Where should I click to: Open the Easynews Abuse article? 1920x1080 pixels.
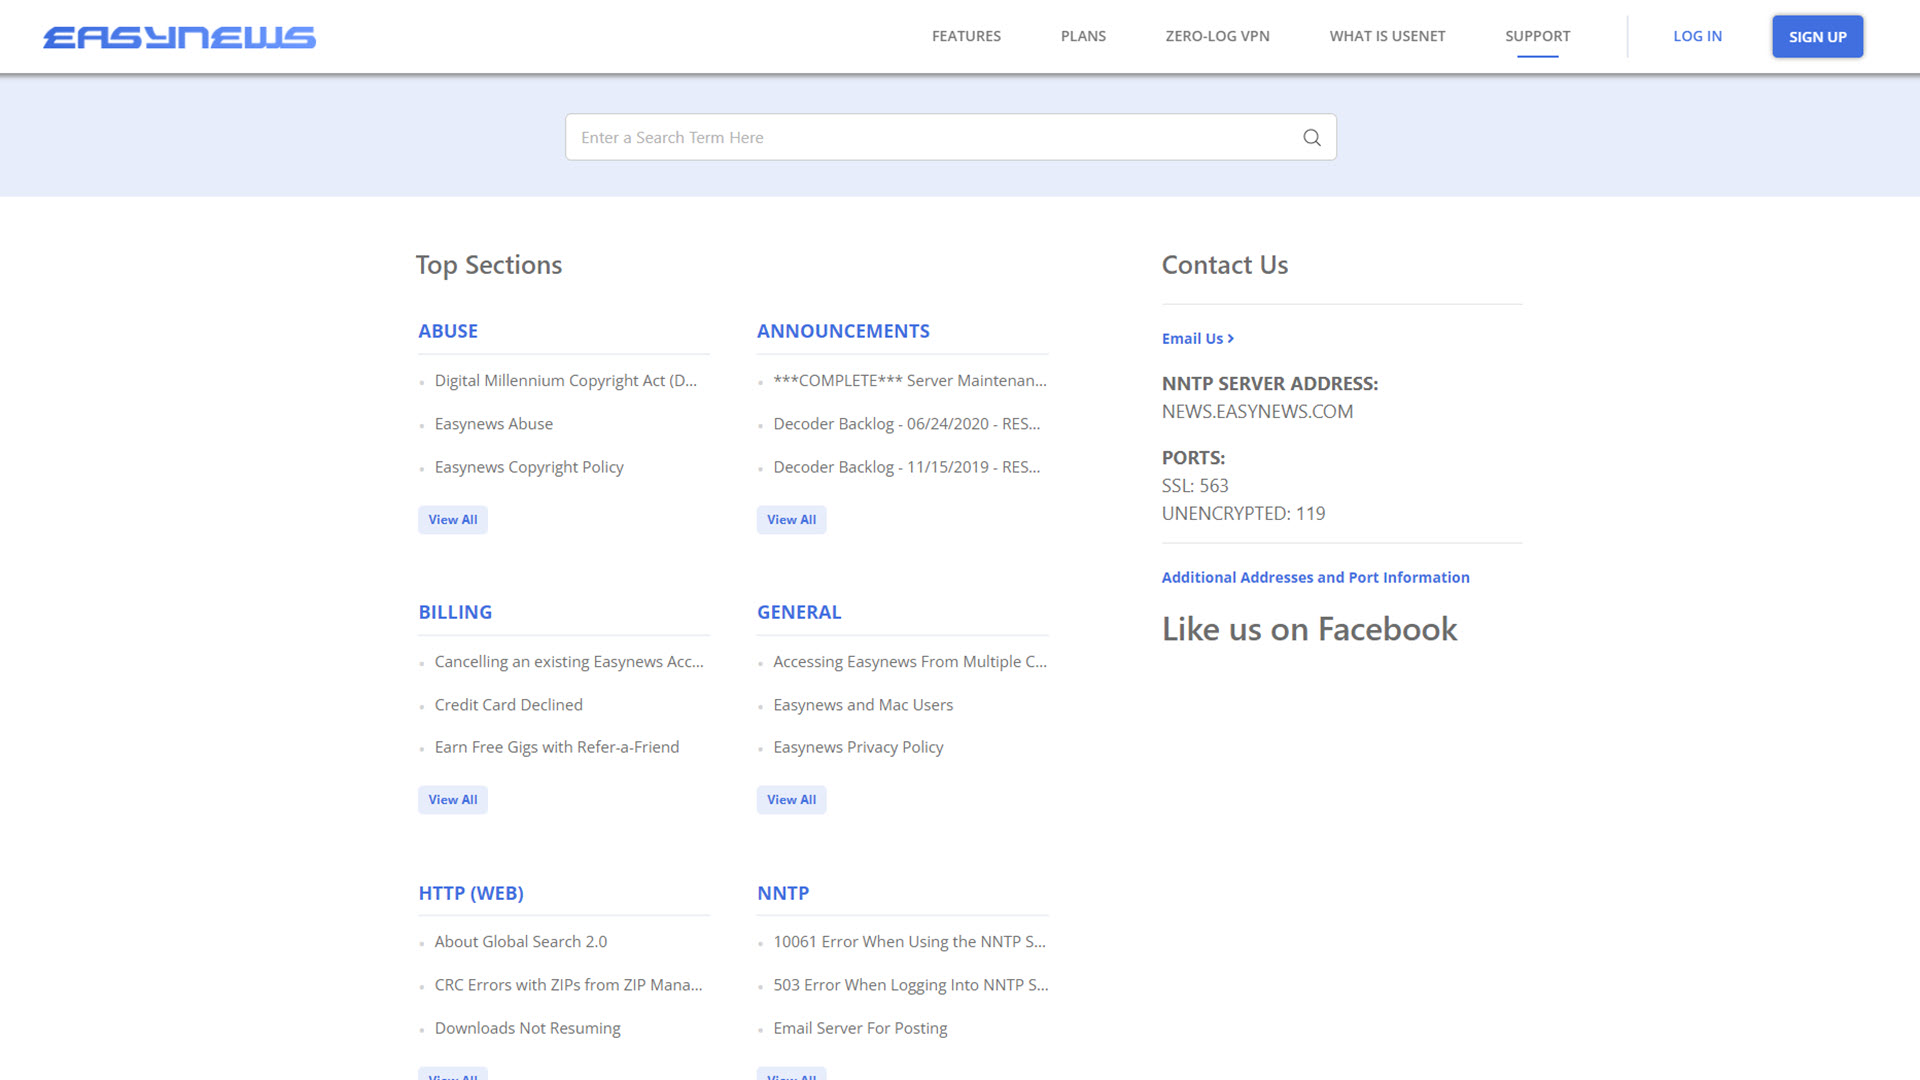point(494,424)
